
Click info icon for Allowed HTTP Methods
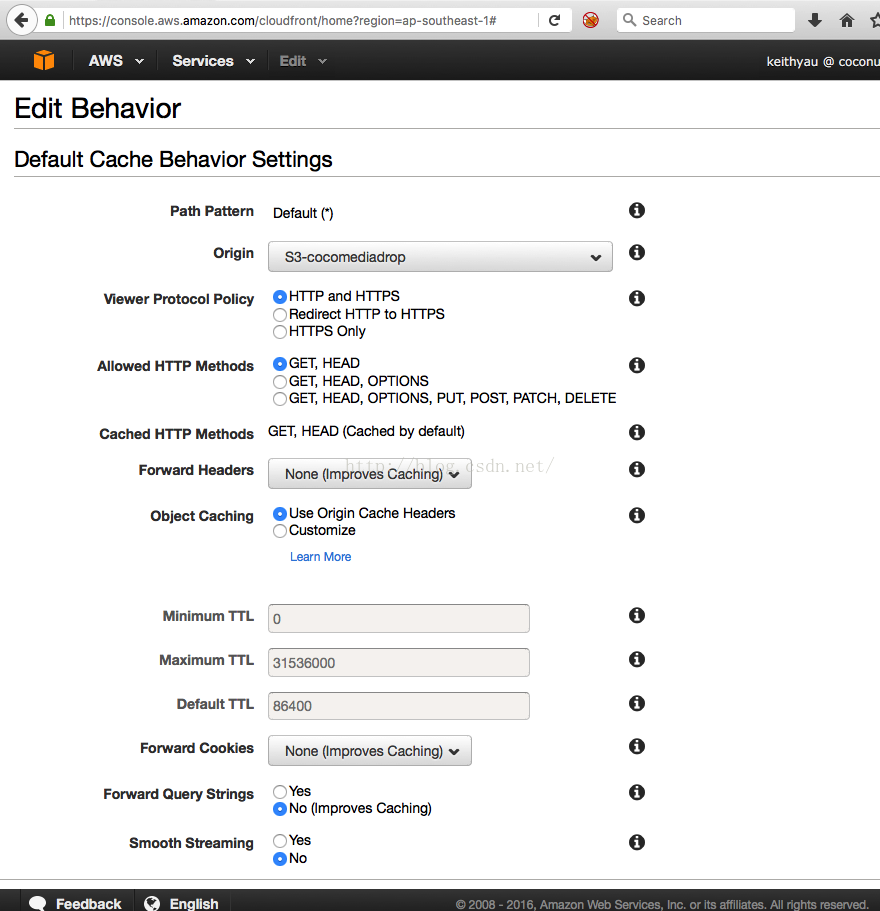coord(636,365)
